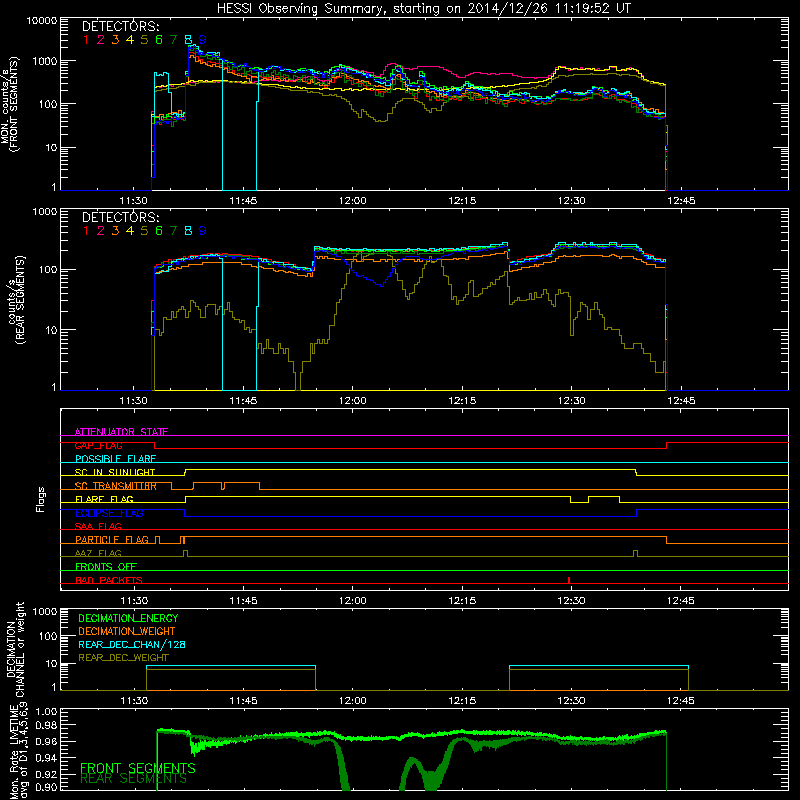Click the REAR_DEC_CHAN/128 legend entry
The image size is (800, 800).
click(x=132, y=644)
